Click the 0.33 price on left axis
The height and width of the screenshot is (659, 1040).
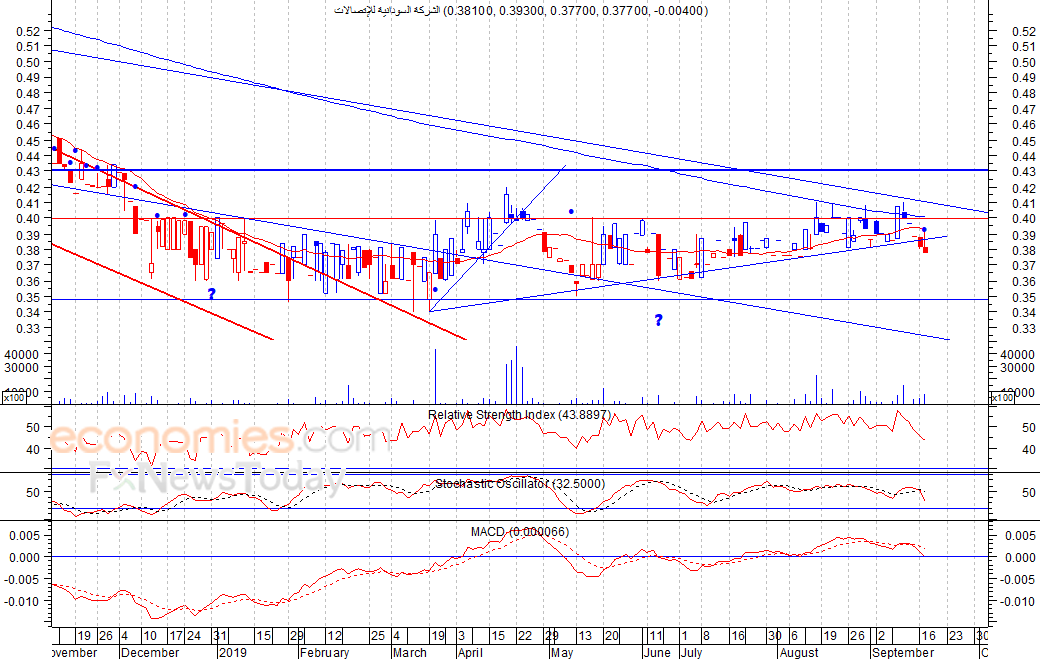tap(28, 328)
